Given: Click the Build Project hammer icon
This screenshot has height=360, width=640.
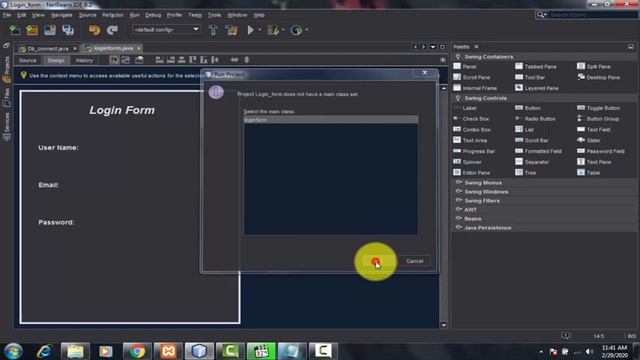Looking at the screenshot, I should (213, 30).
